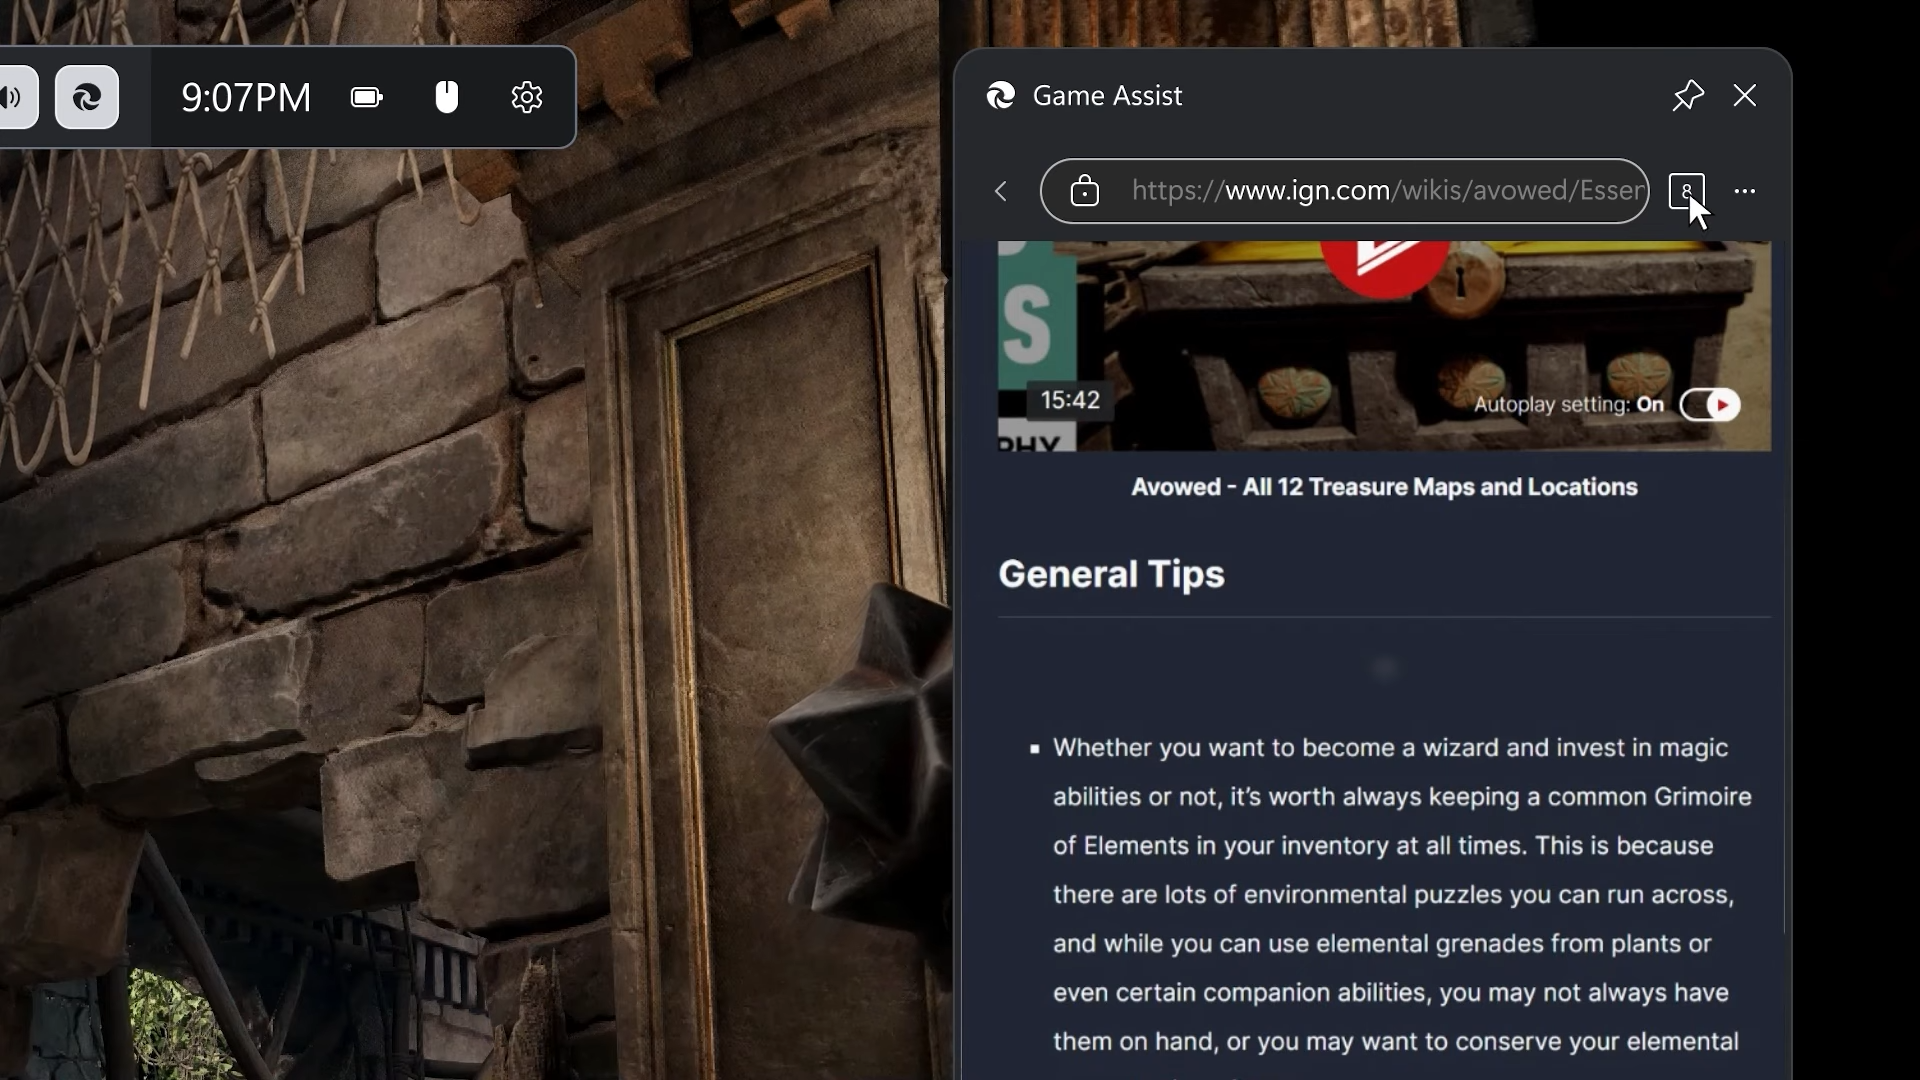The width and height of the screenshot is (1920, 1080).
Task: Click the Game Assist title text
Action: click(x=1107, y=95)
